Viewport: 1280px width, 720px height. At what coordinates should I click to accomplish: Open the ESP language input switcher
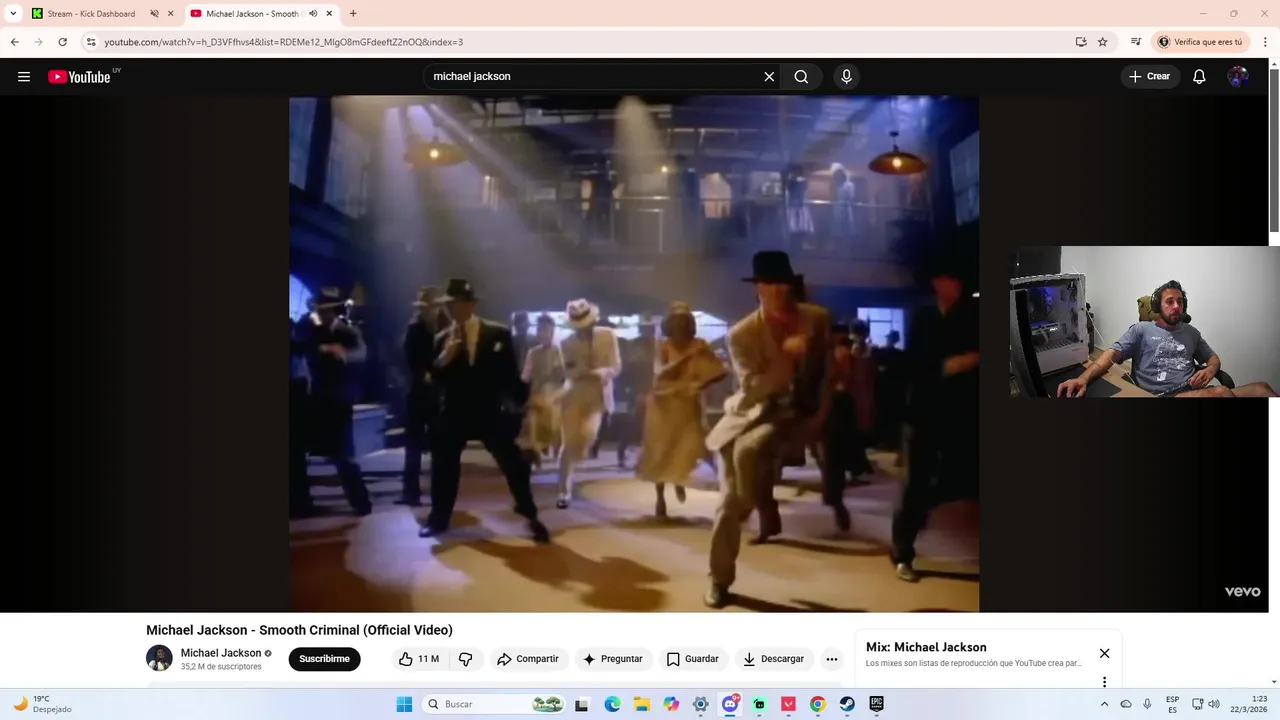[1172, 704]
